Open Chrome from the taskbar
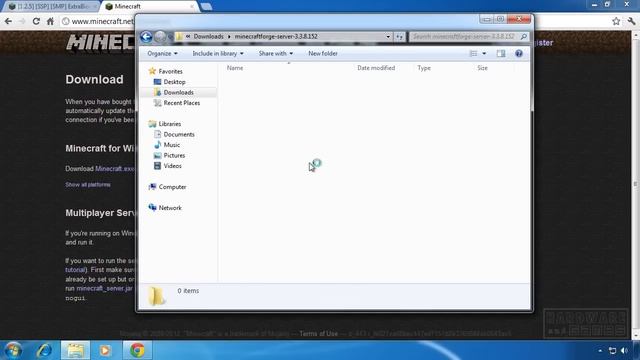640x360 pixels. (138, 350)
